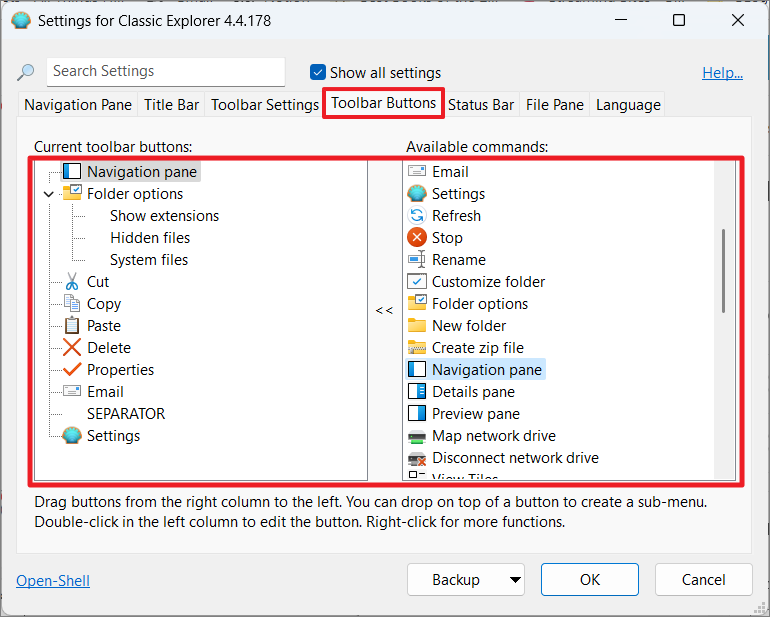This screenshot has height=617, width=770.
Task: Open the Open-Shell link
Action: coord(53,581)
